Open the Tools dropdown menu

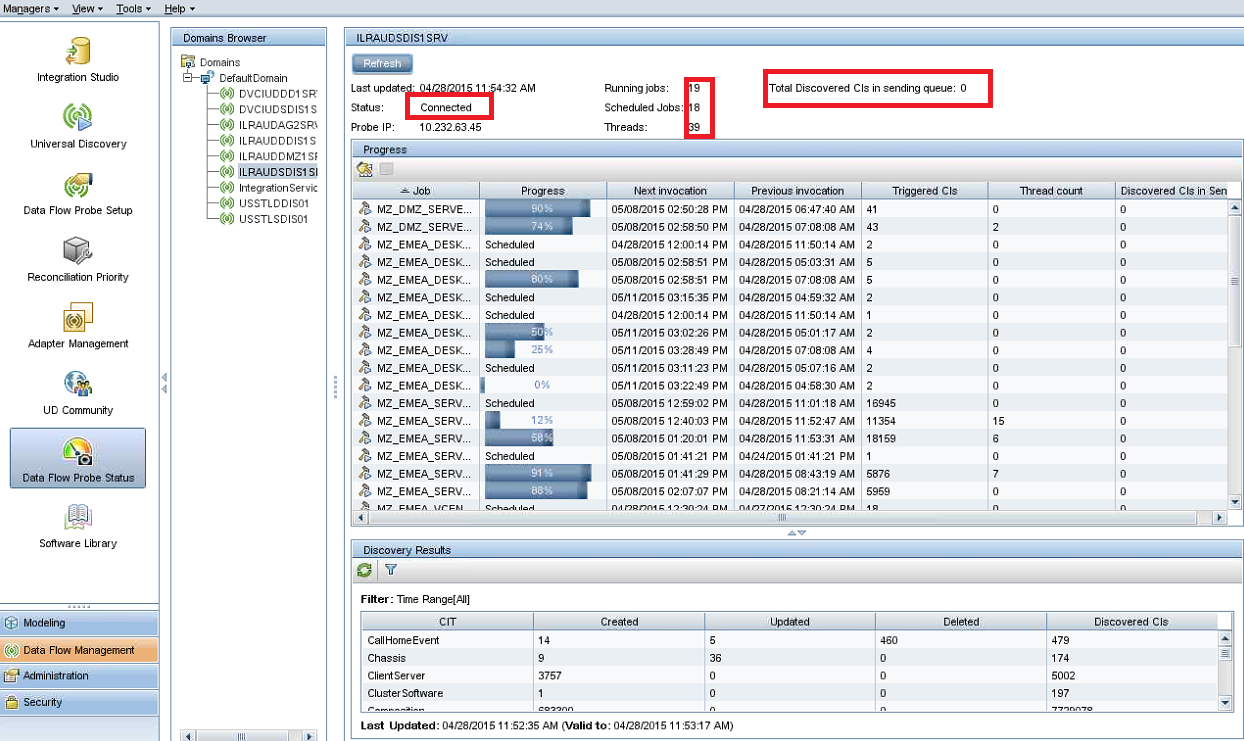(133, 8)
